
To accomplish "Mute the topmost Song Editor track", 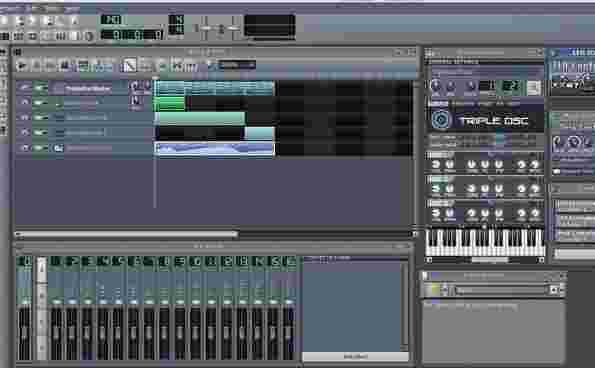I will pos(39,88).
